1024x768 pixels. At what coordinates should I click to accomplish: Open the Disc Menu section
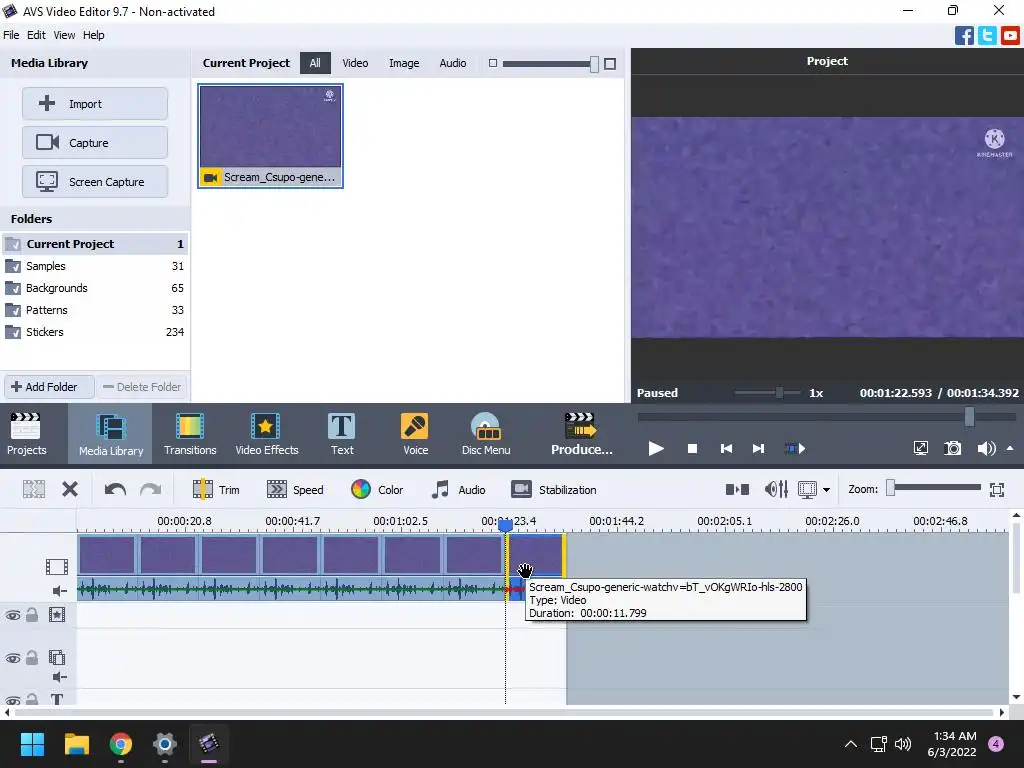(485, 434)
